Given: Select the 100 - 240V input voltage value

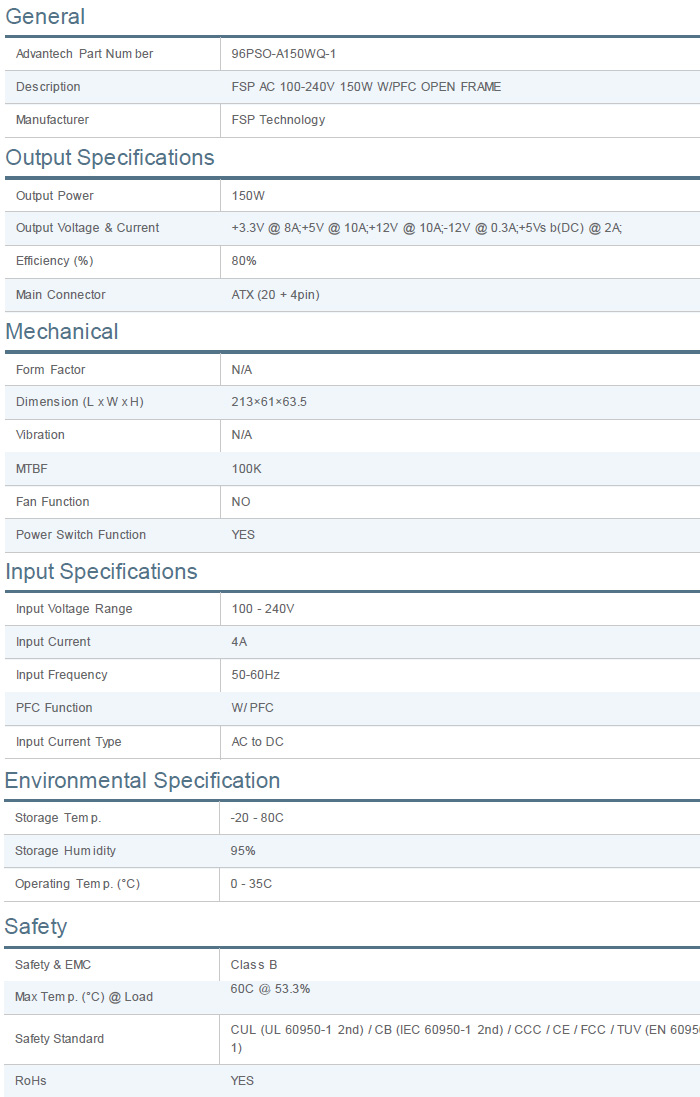Looking at the screenshot, I should (263, 609).
